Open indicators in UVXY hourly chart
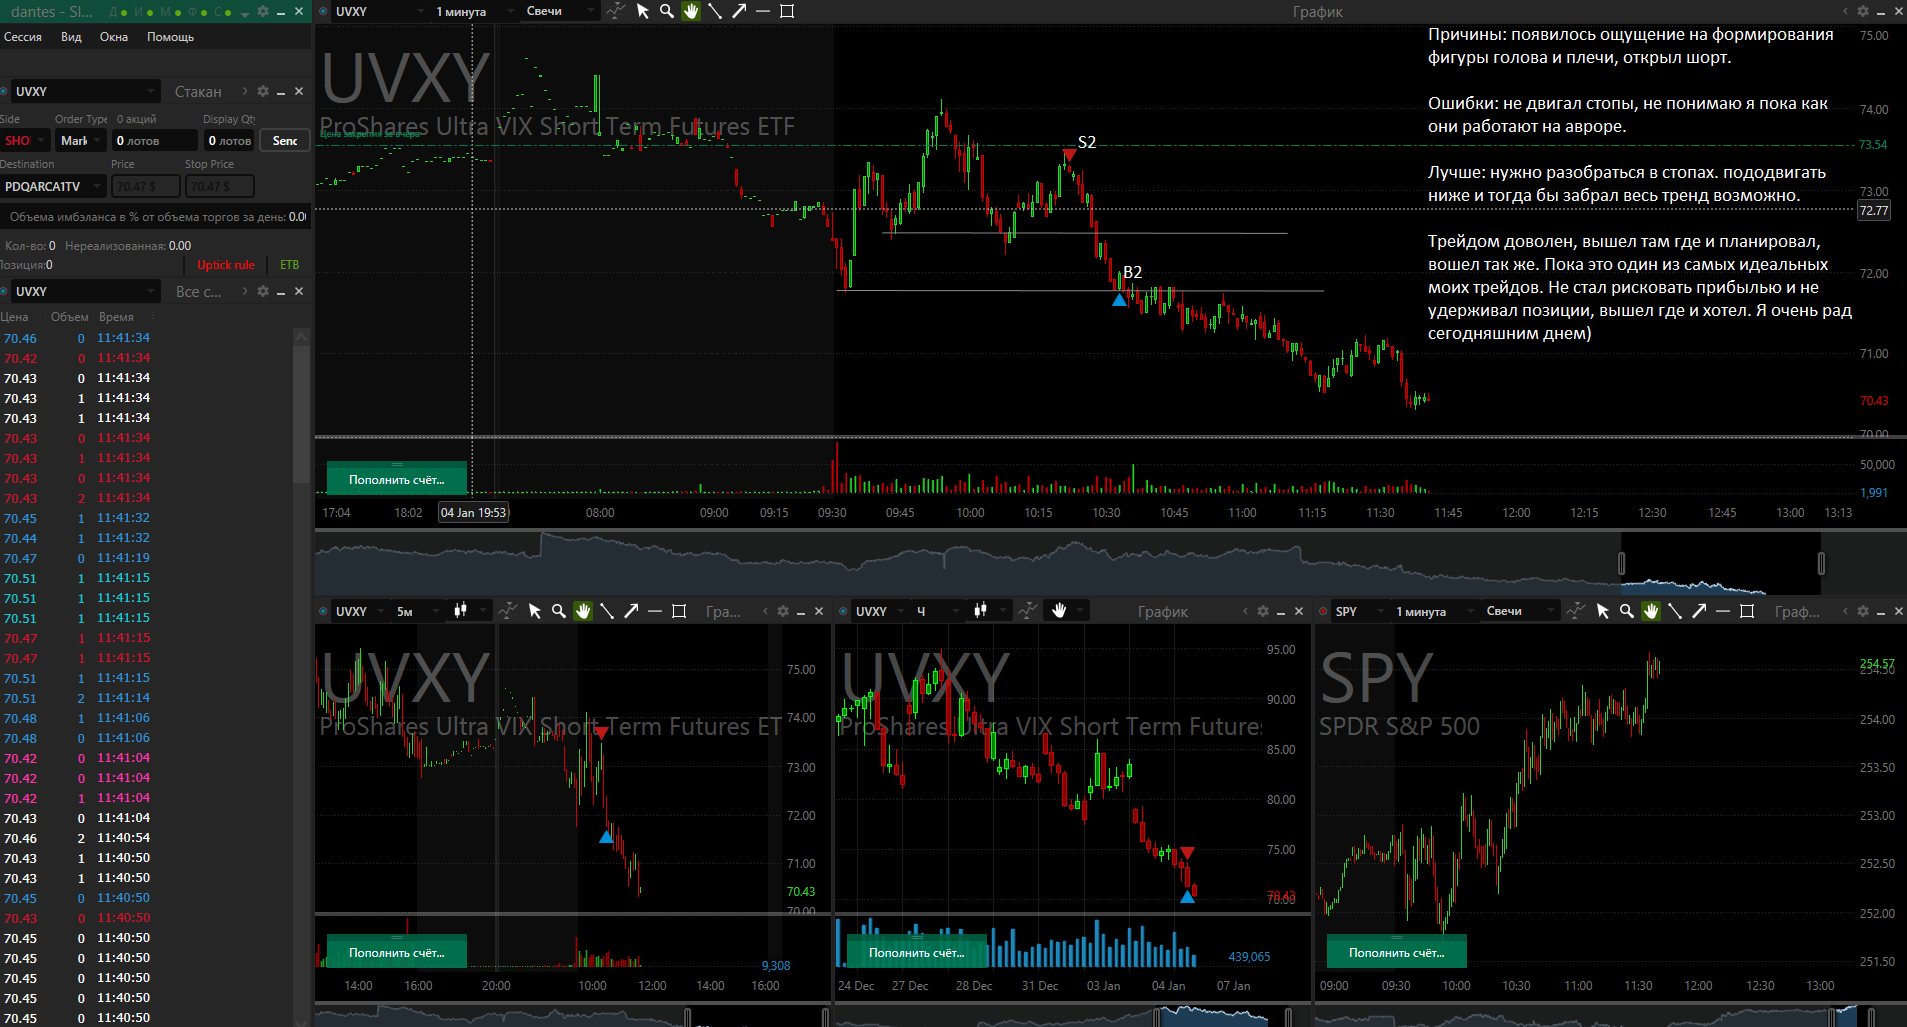The image size is (1907, 1027). click(1028, 611)
